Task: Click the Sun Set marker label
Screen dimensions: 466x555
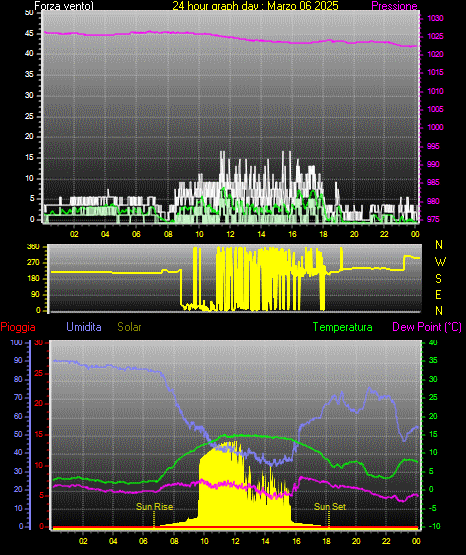Action: coord(330,507)
